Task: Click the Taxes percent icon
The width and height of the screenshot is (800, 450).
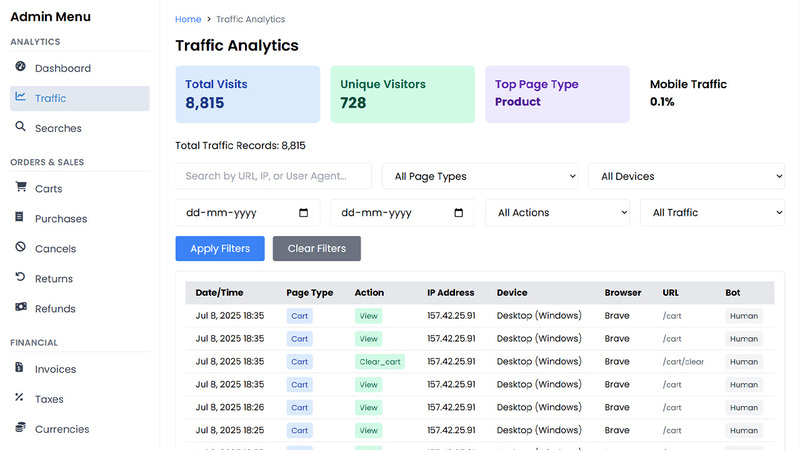Action: (19, 397)
